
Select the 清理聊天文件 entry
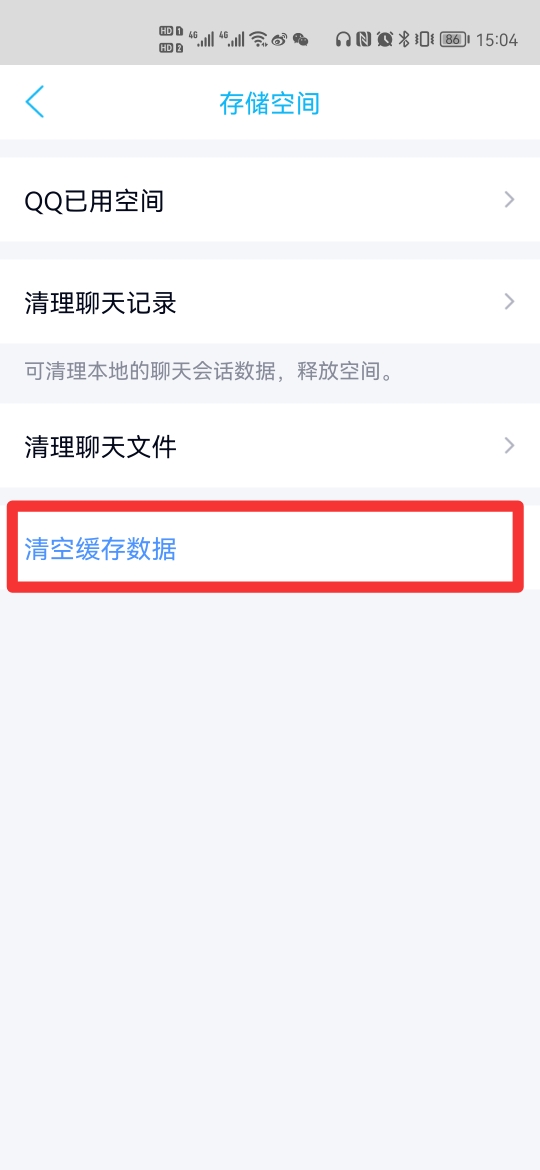[270, 445]
